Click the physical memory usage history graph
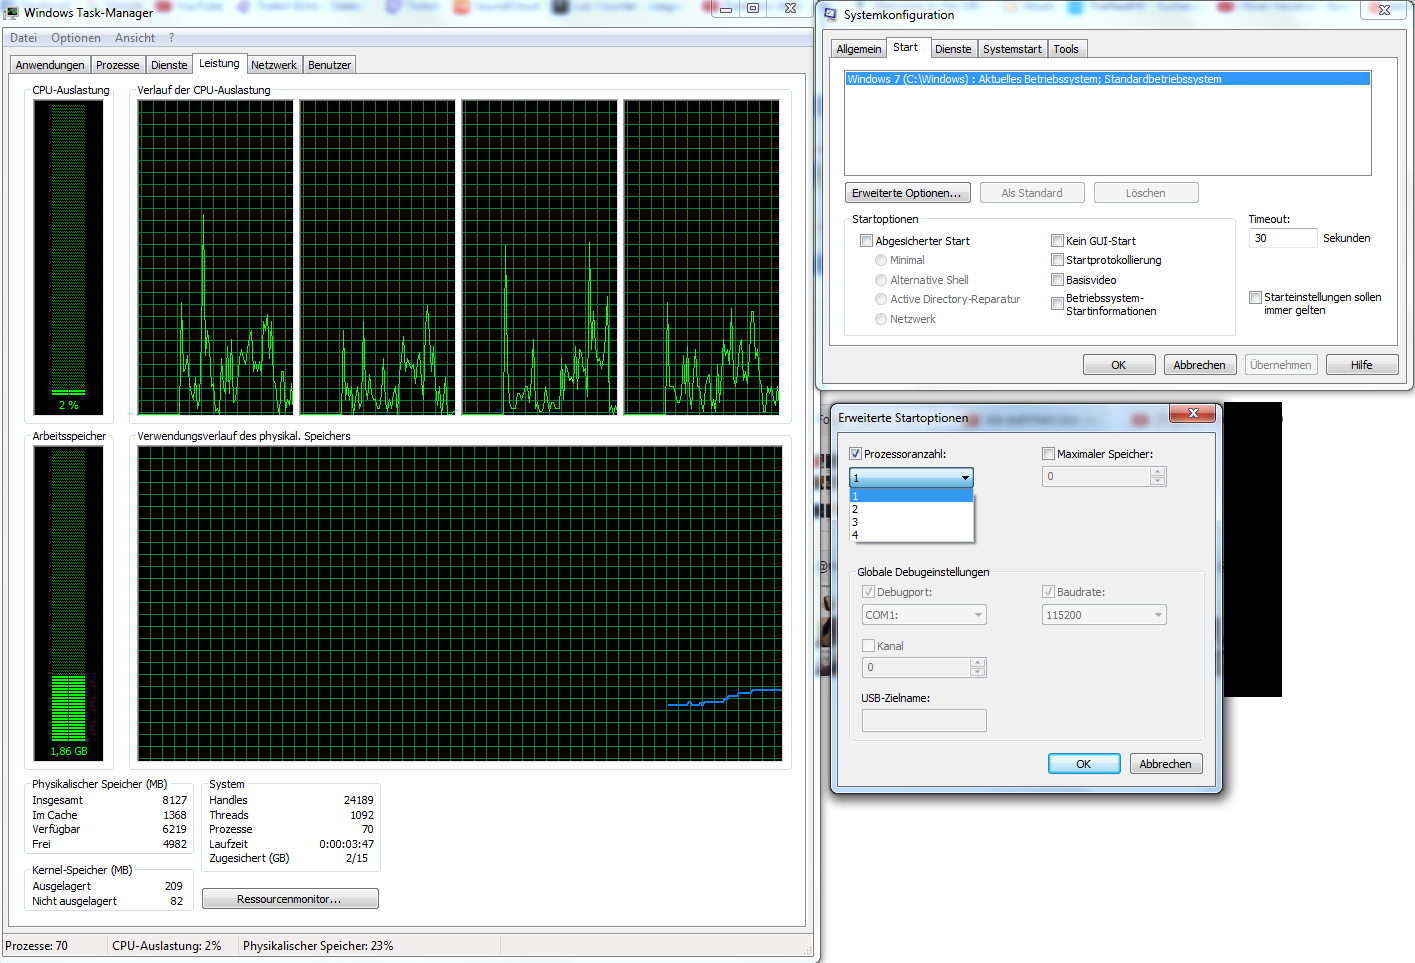 460,603
